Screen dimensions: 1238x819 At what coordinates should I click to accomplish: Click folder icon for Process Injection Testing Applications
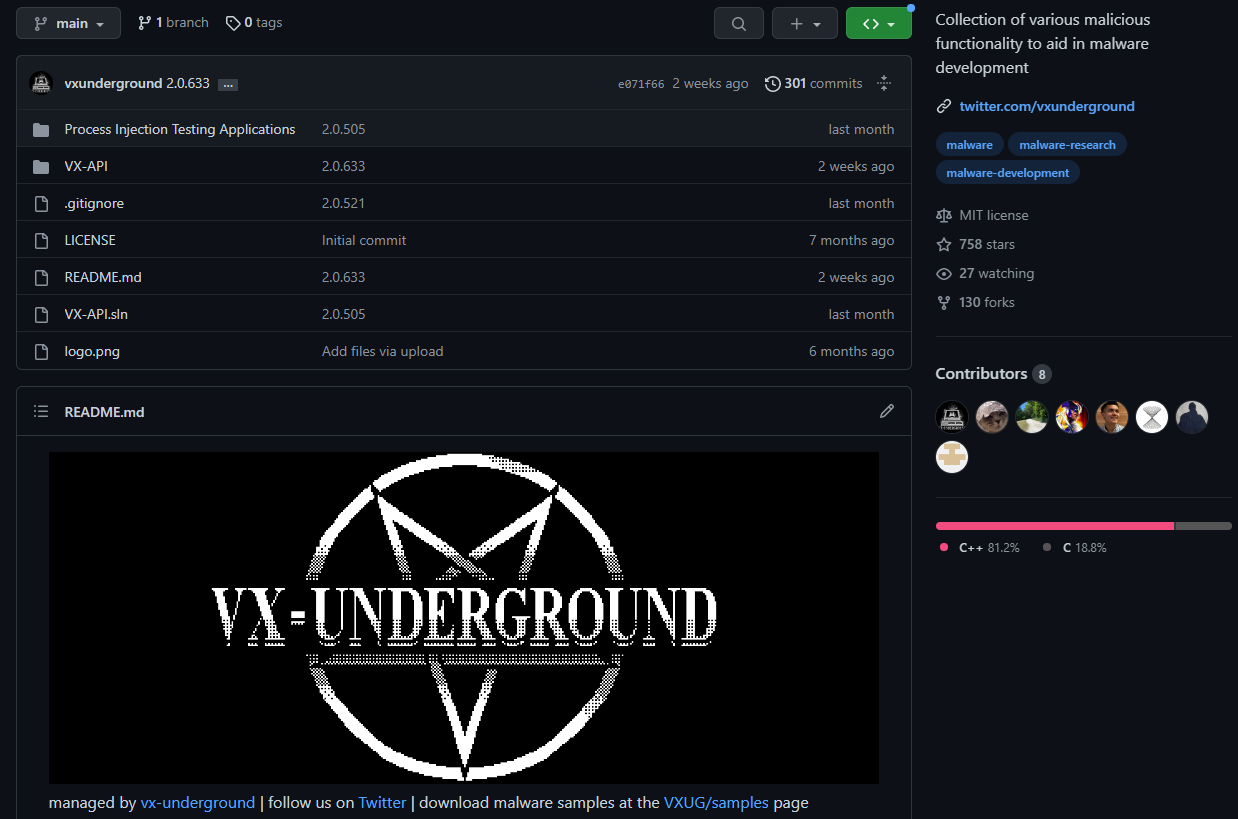click(41, 130)
